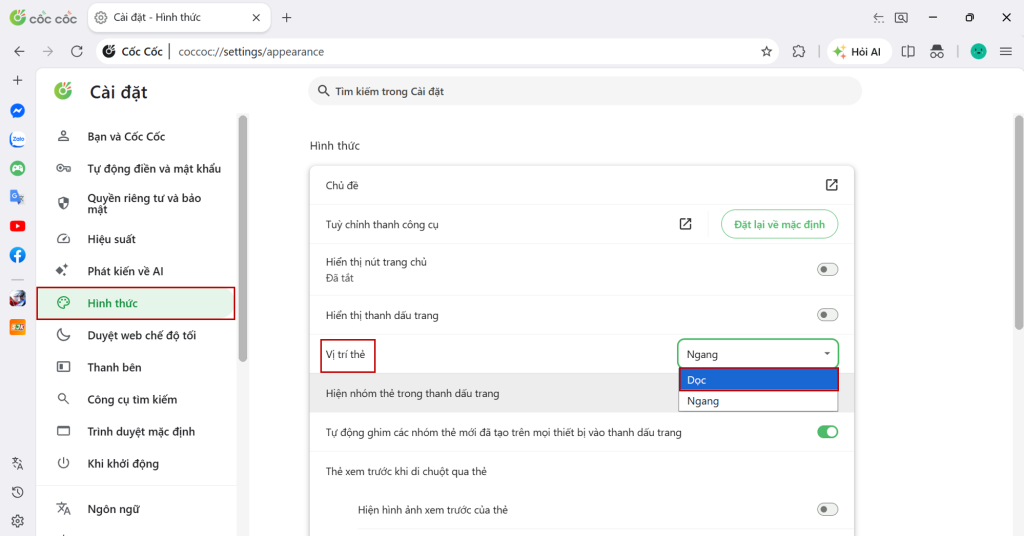Open the browser main menu
The height and width of the screenshot is (536, 1024).
pos(1006,52)
